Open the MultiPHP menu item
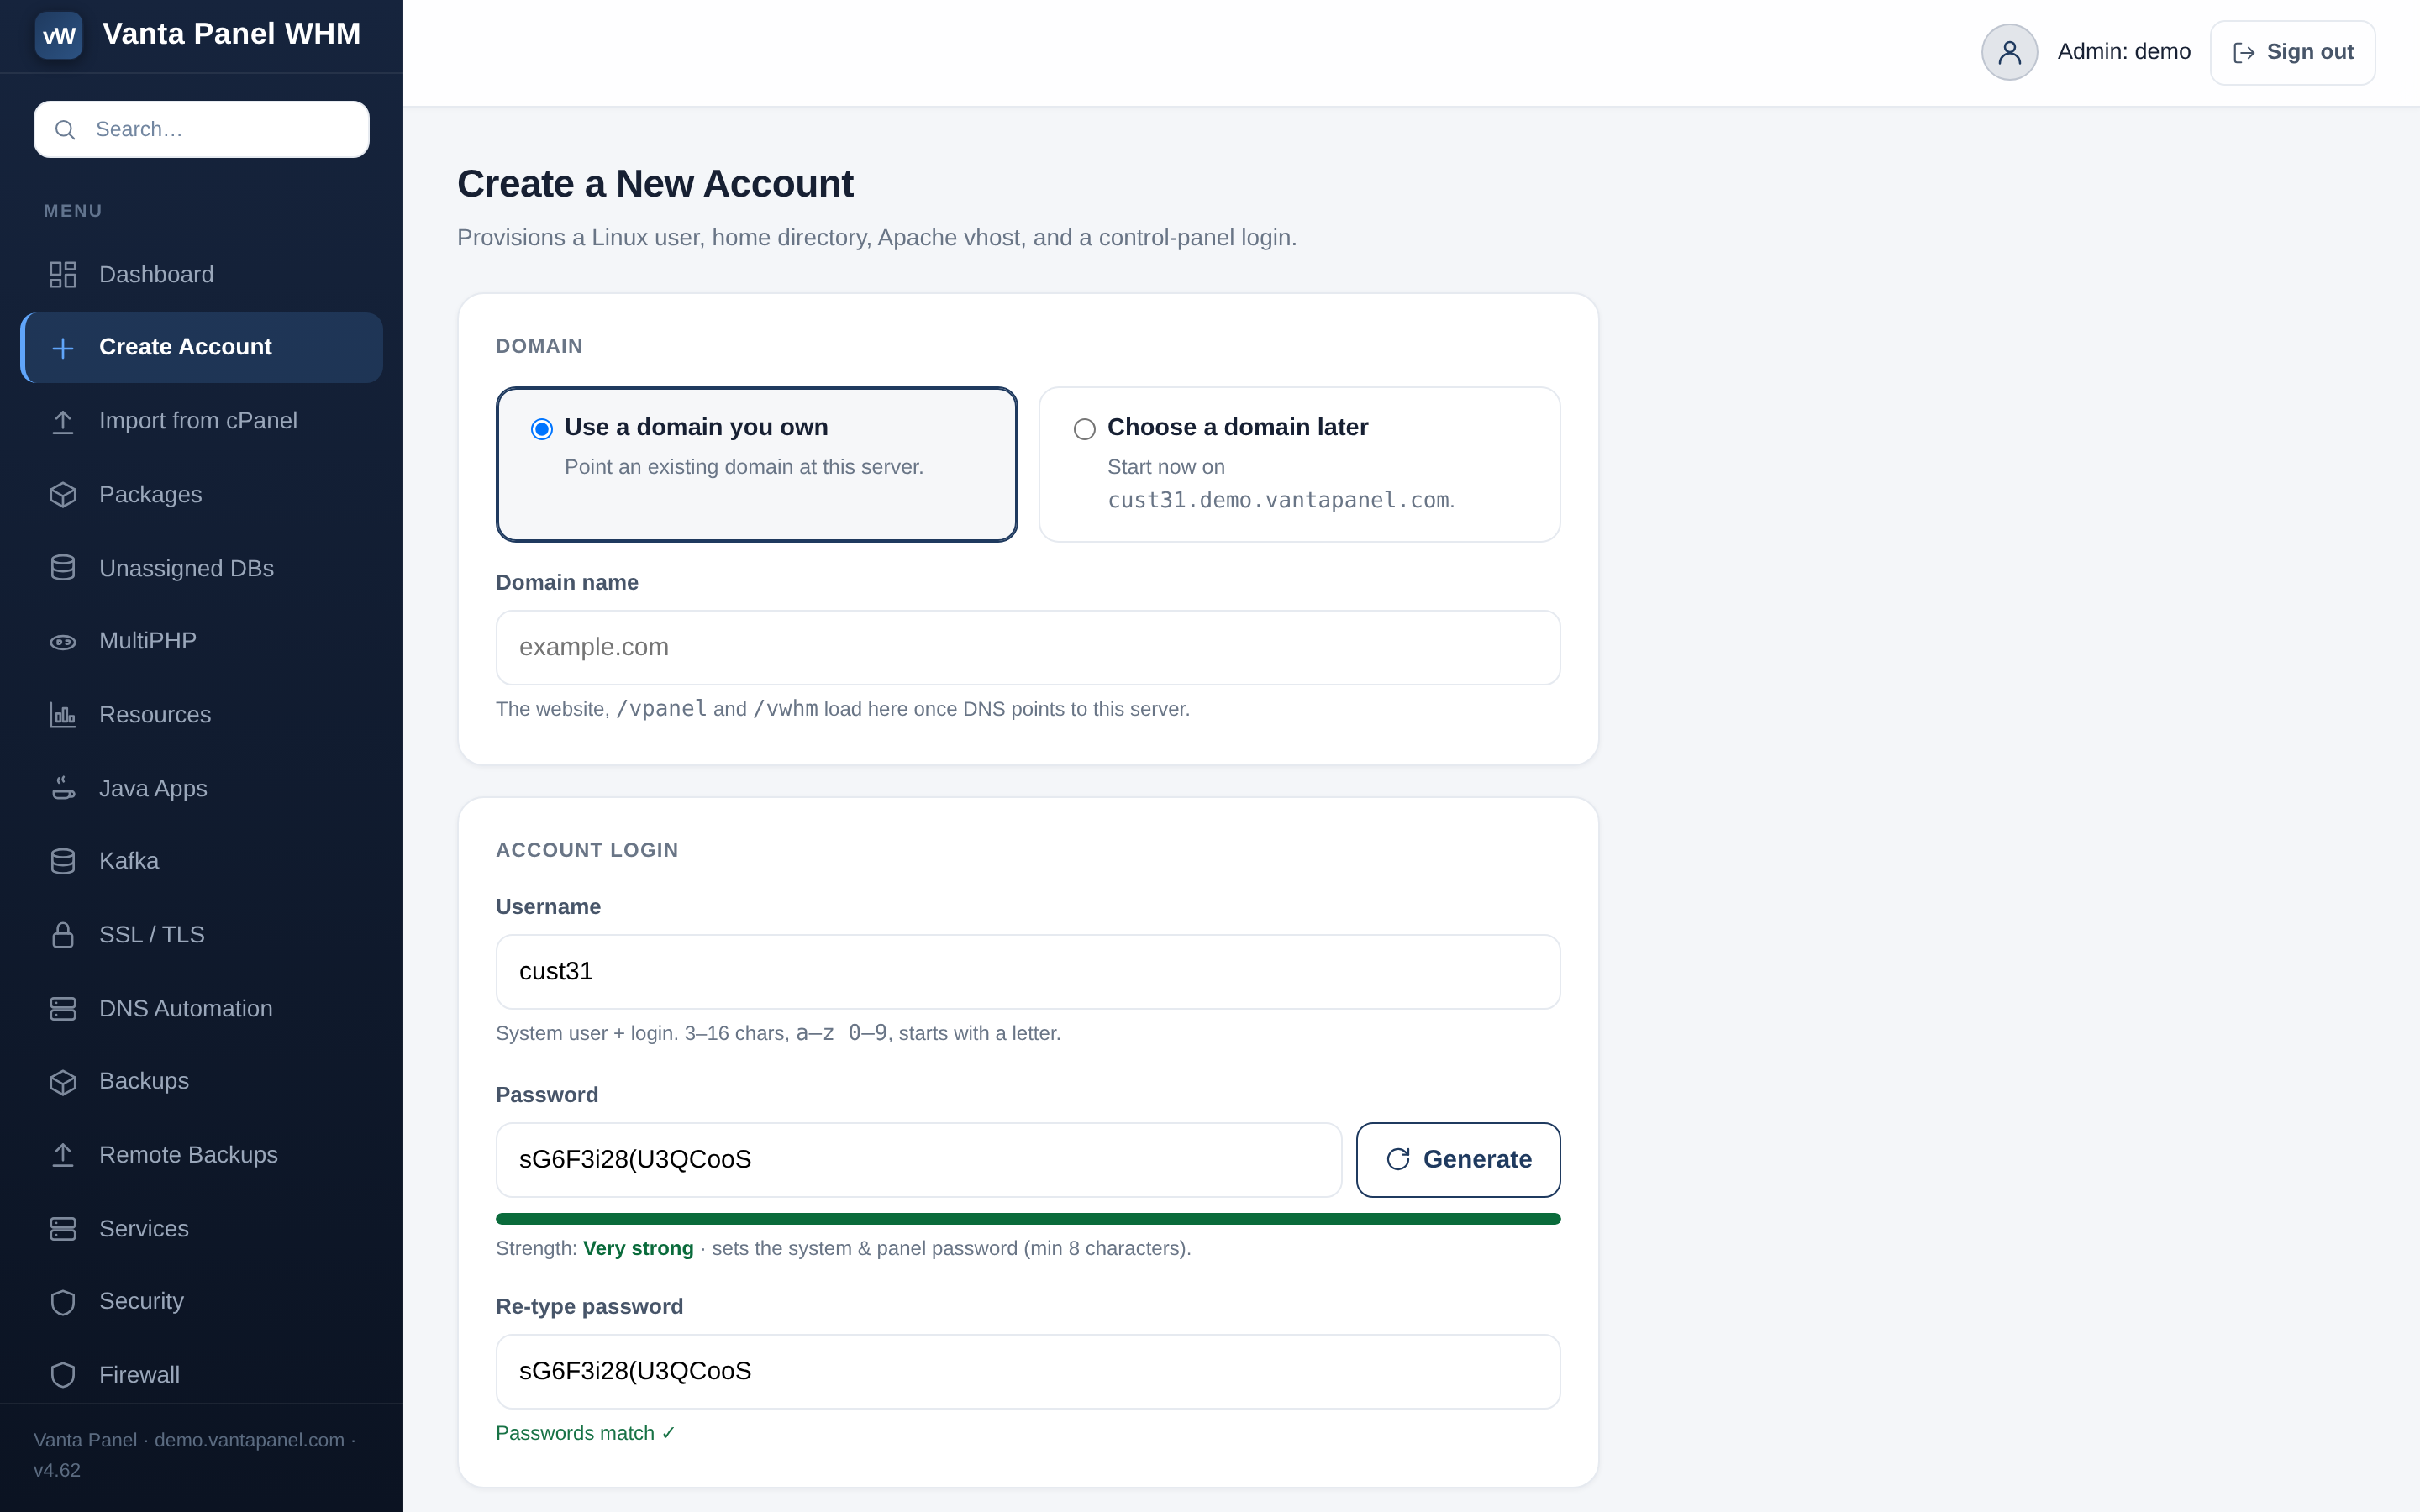This screenshot has height=1512, width=2420. (201, 642)
